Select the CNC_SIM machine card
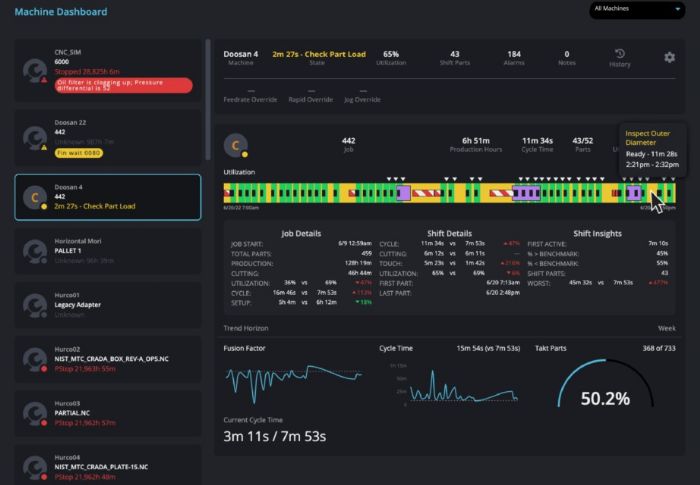This screenshot has width=700, height=485. 108,70
